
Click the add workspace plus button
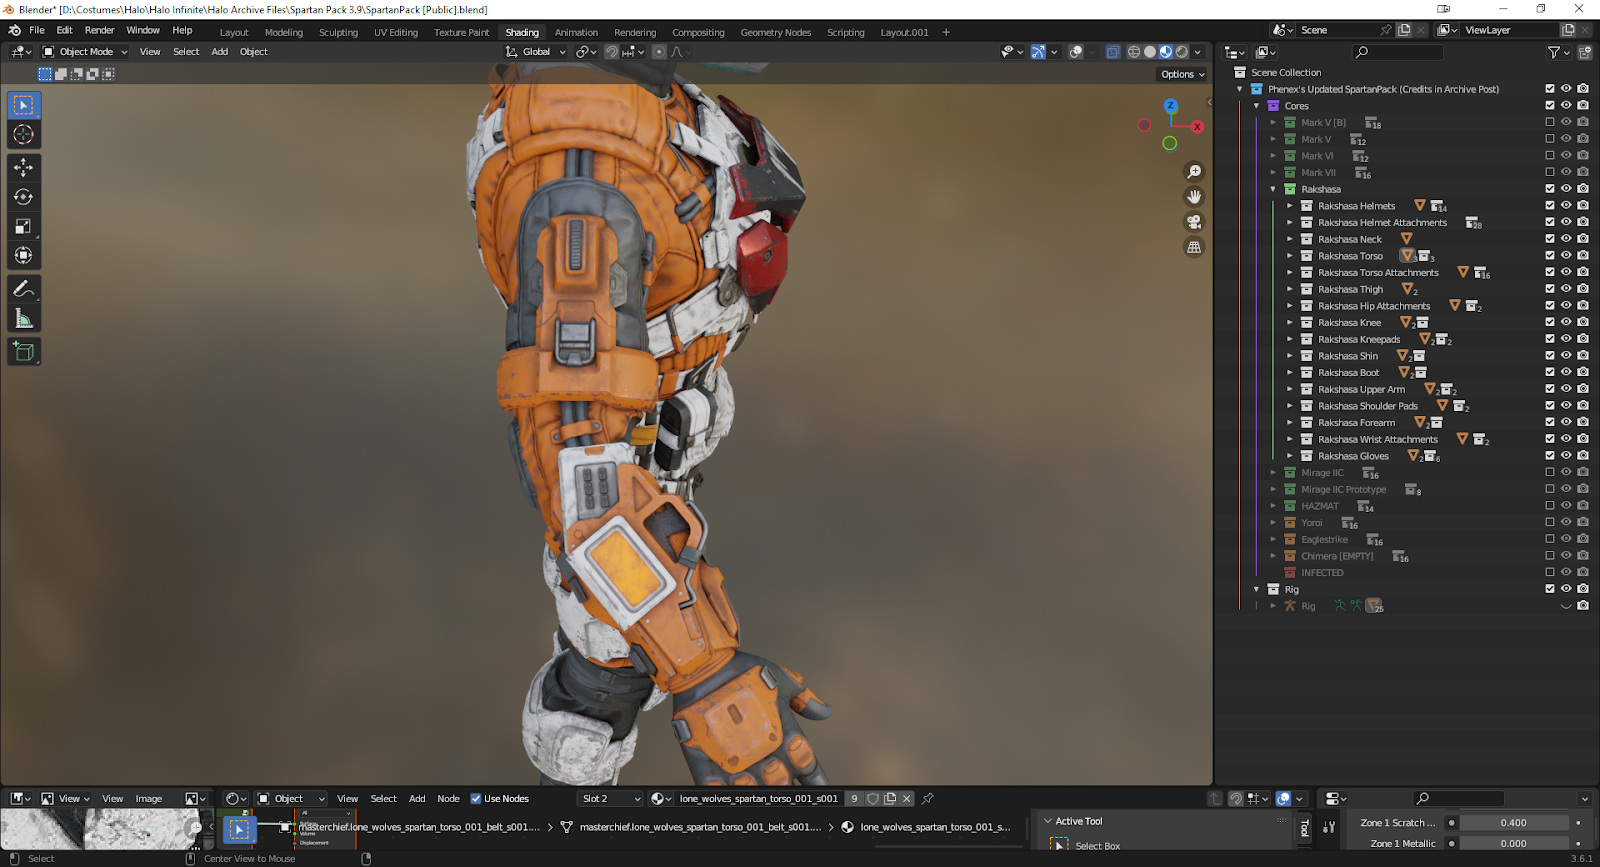[x=946, y=32]
